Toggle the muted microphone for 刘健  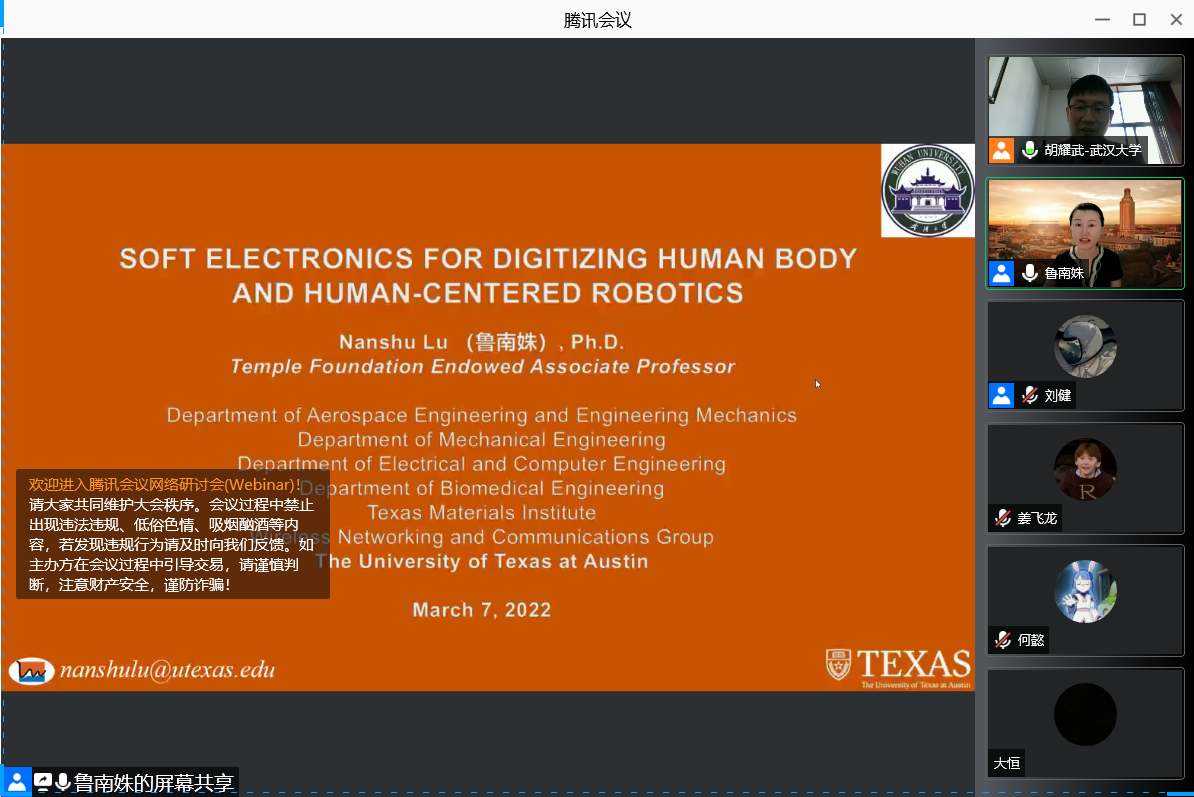pyautogui.click(x=1029, y=395)
